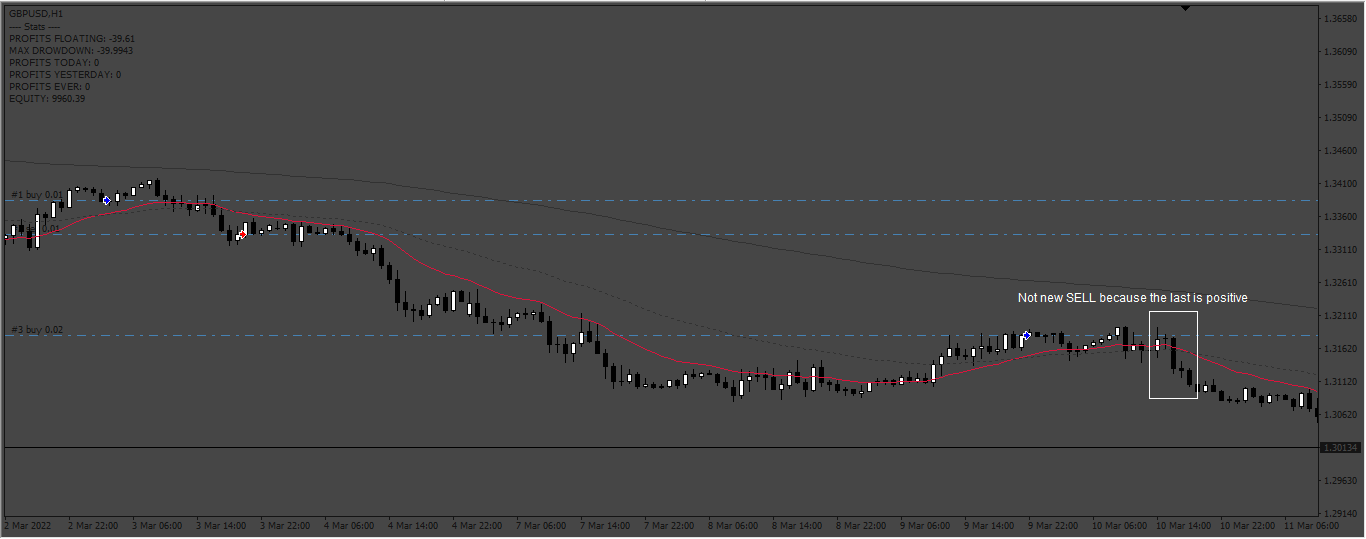Click the GBPUSD,H1 chart title
The height and width of the screenshot is (539, 1366).
coord(36,14)
